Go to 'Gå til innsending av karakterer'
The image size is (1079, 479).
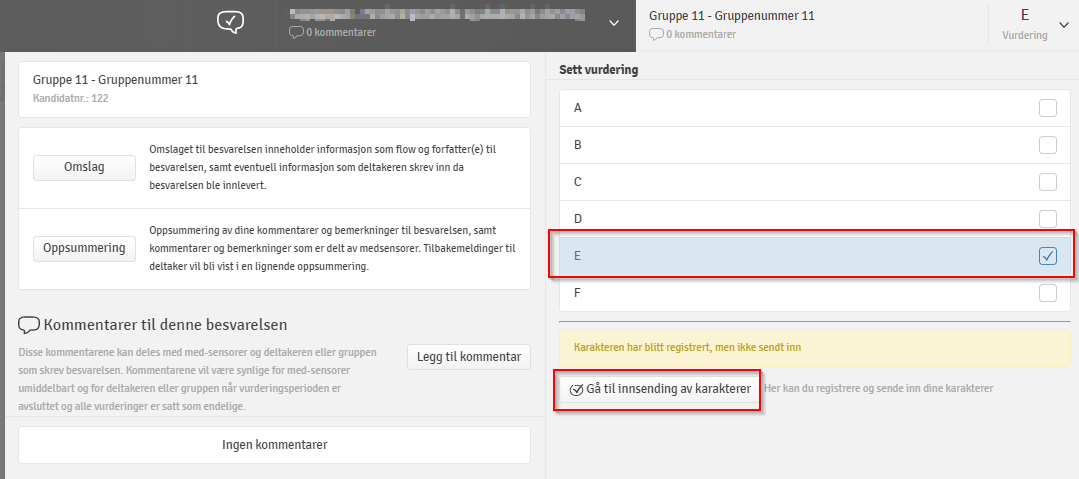[x=659, y=389]
